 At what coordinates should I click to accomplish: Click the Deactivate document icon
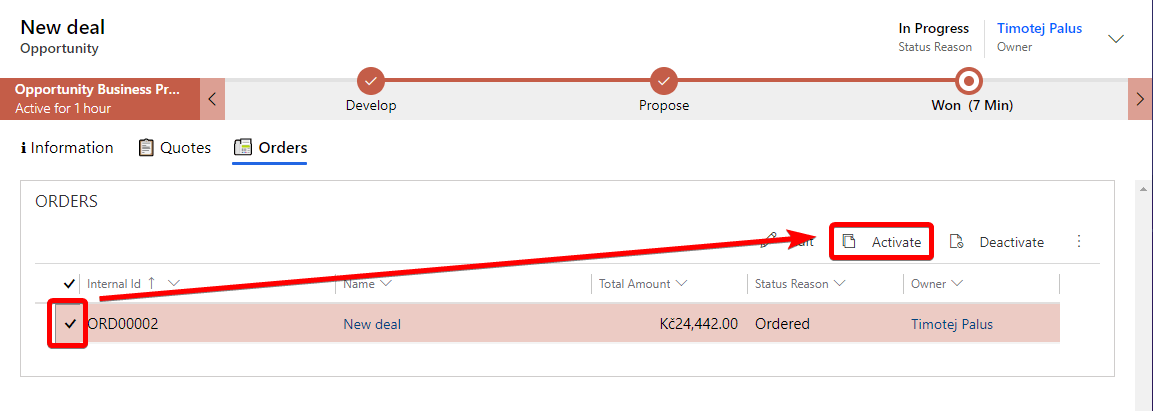[x=957, y=242]
